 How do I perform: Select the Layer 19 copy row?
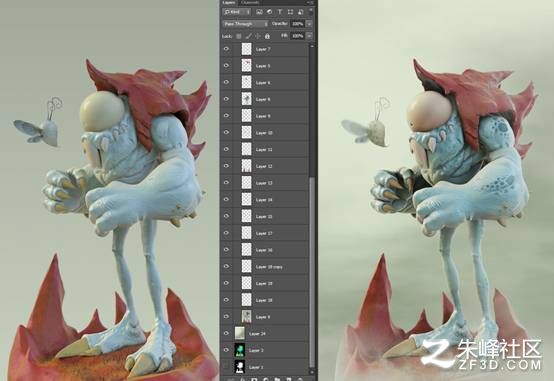click(x=264, y=266)
